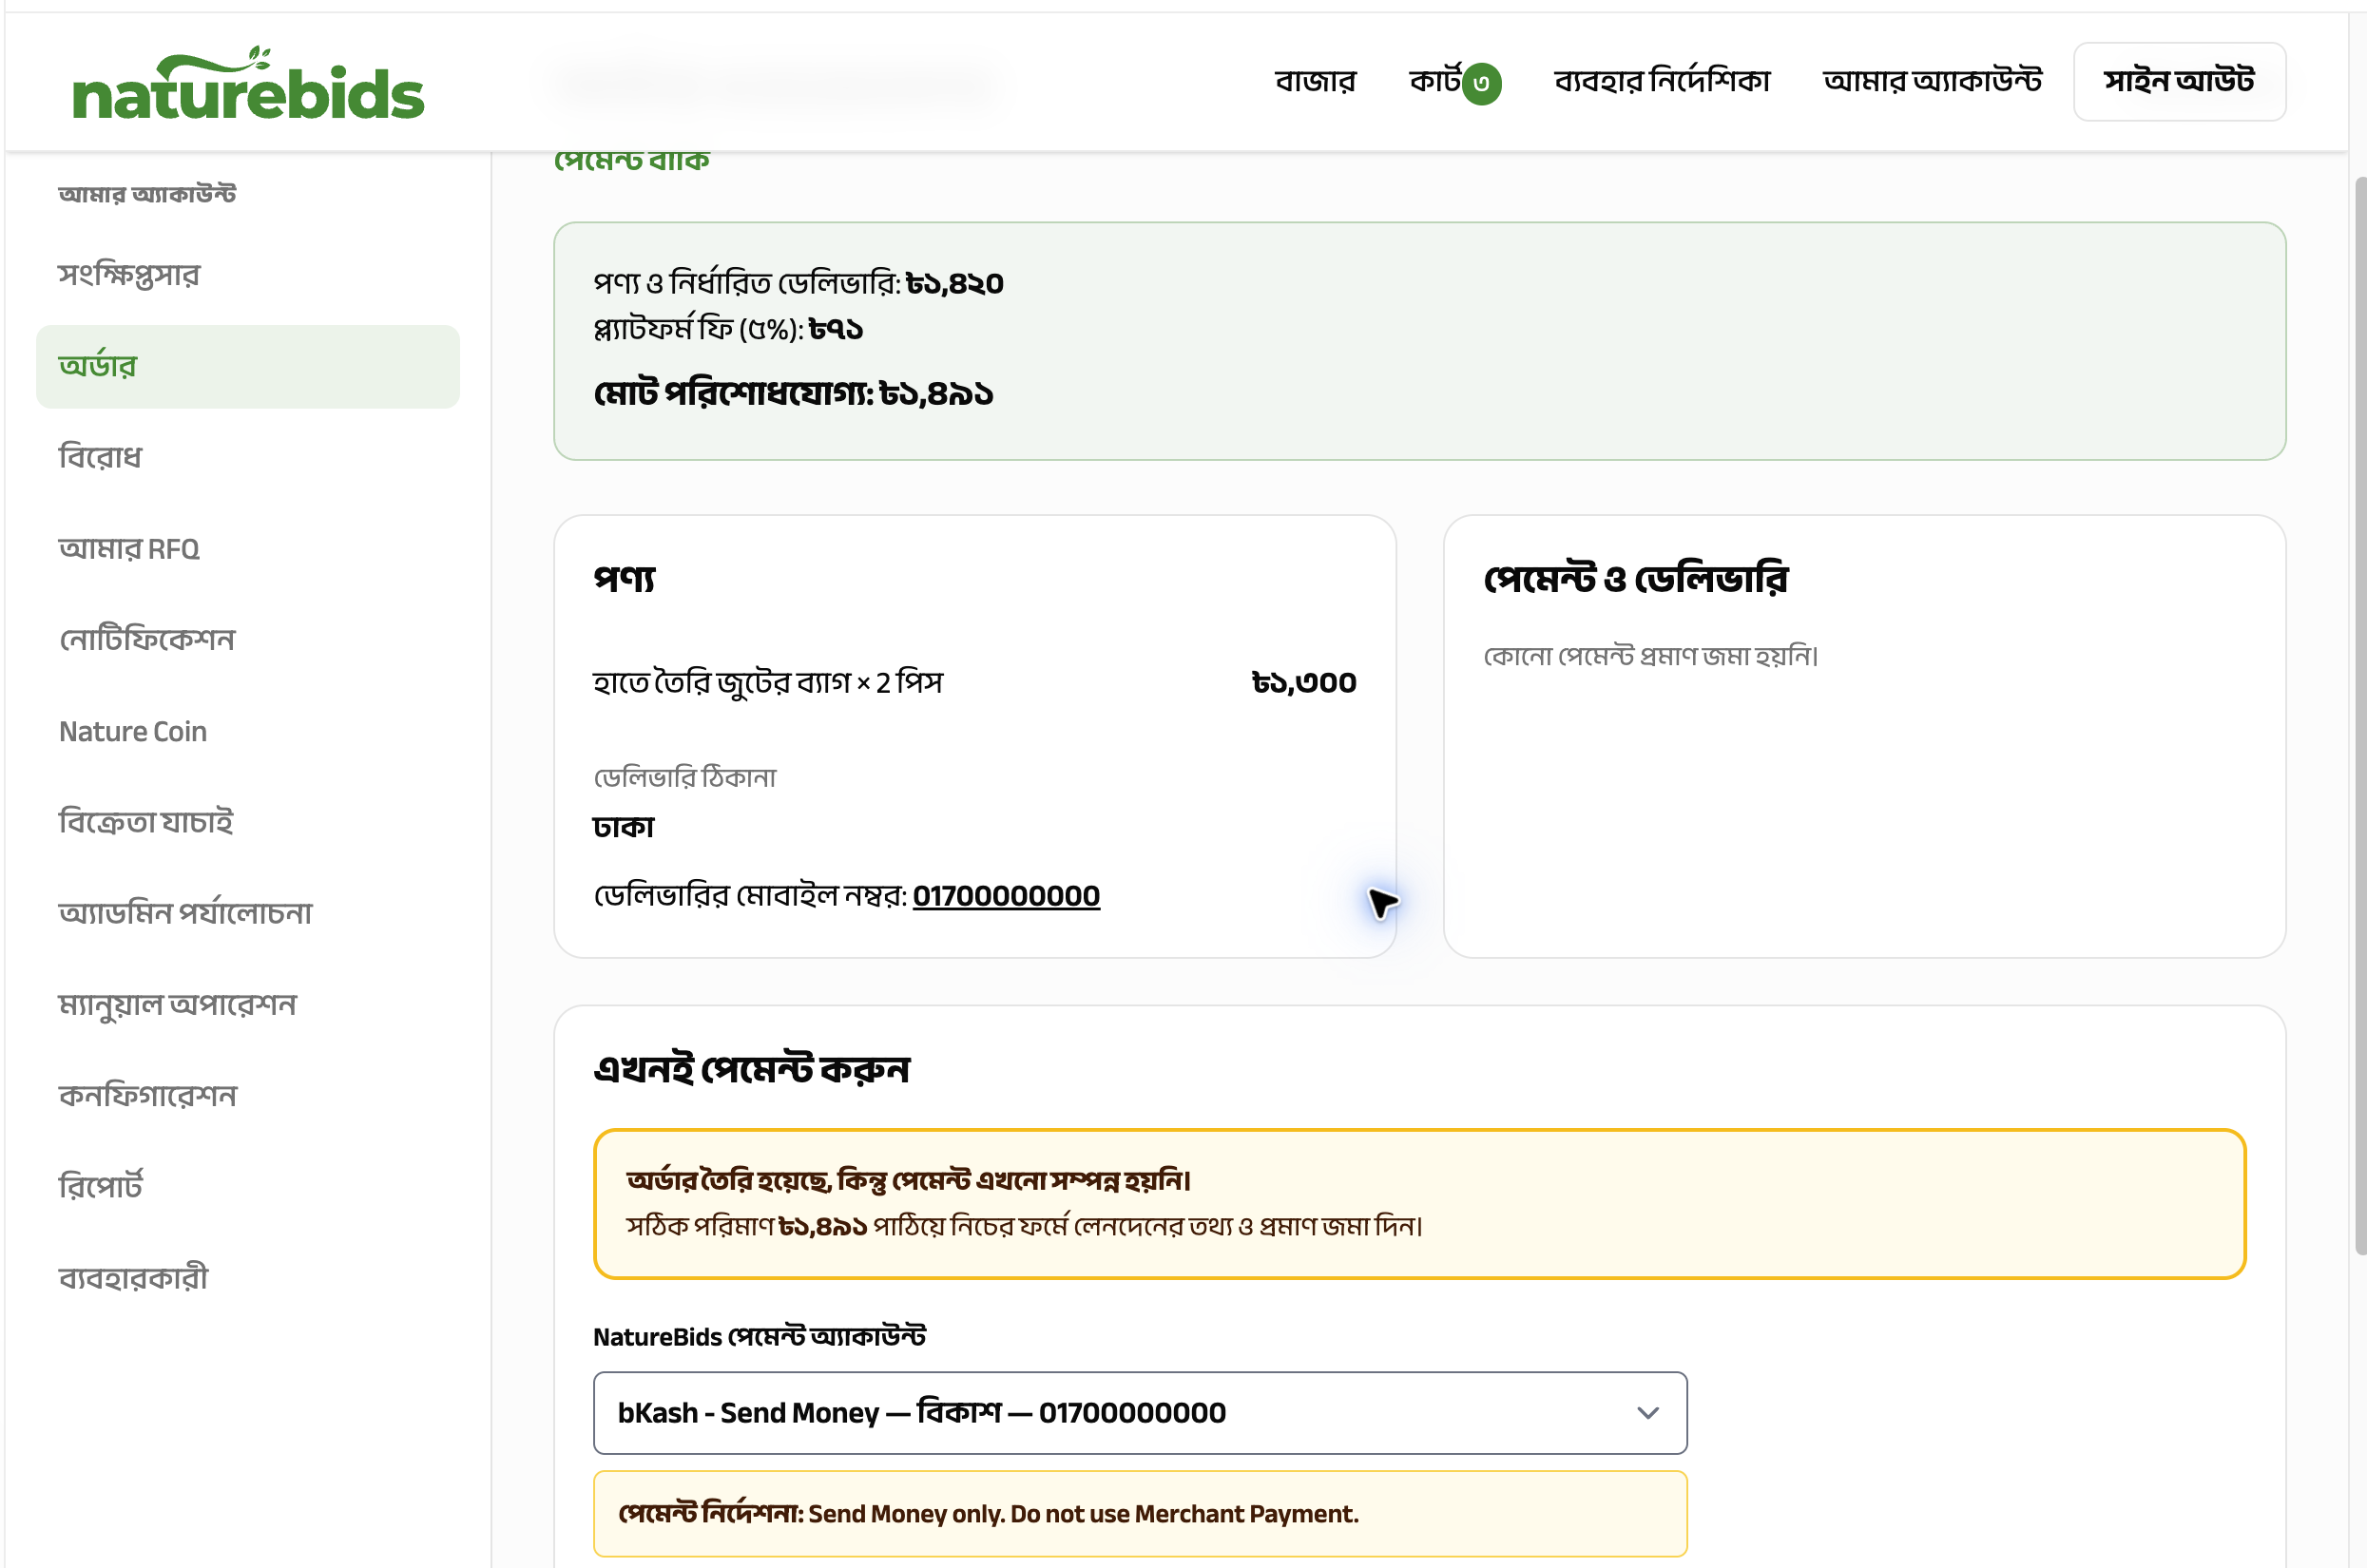Click the কোনো পেমেন্ট প্রমাণ জমা হয়নি message
The height and width of the screenshot is (1568, 2367).
1650,656
